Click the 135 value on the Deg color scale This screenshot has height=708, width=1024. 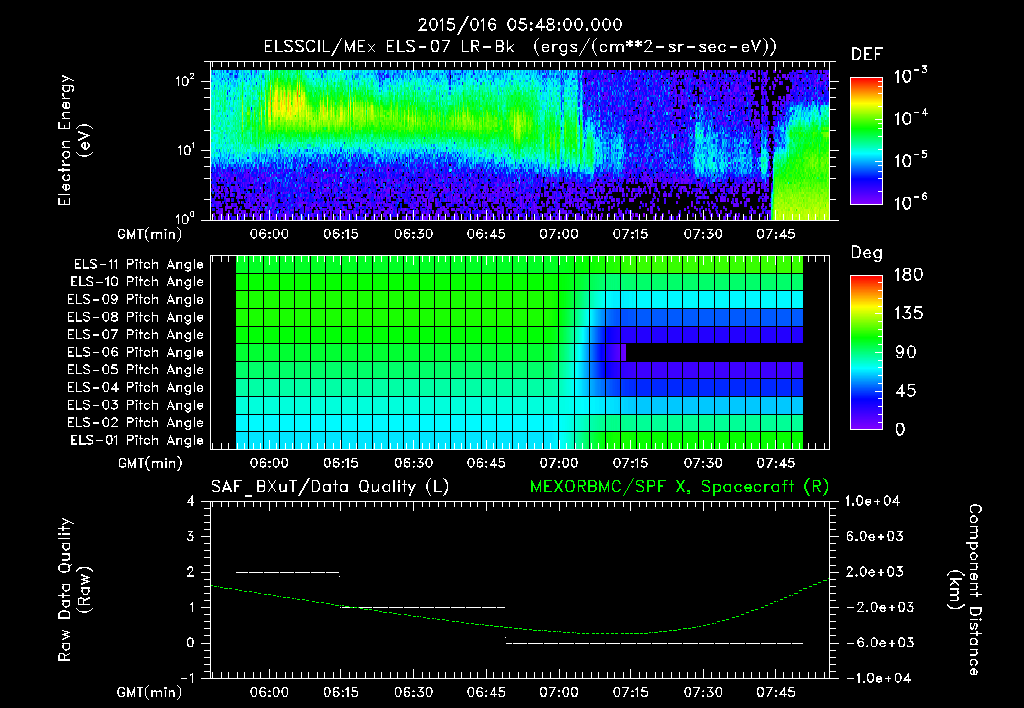point(908,314)
